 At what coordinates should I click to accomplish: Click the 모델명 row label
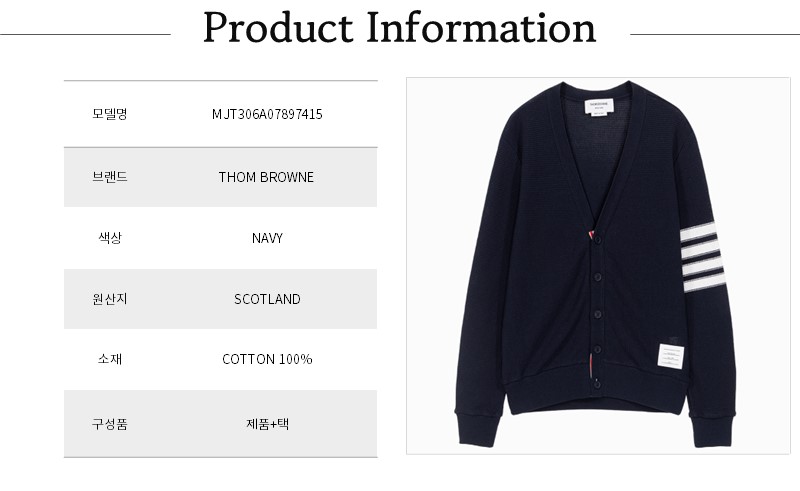point(109,114)
